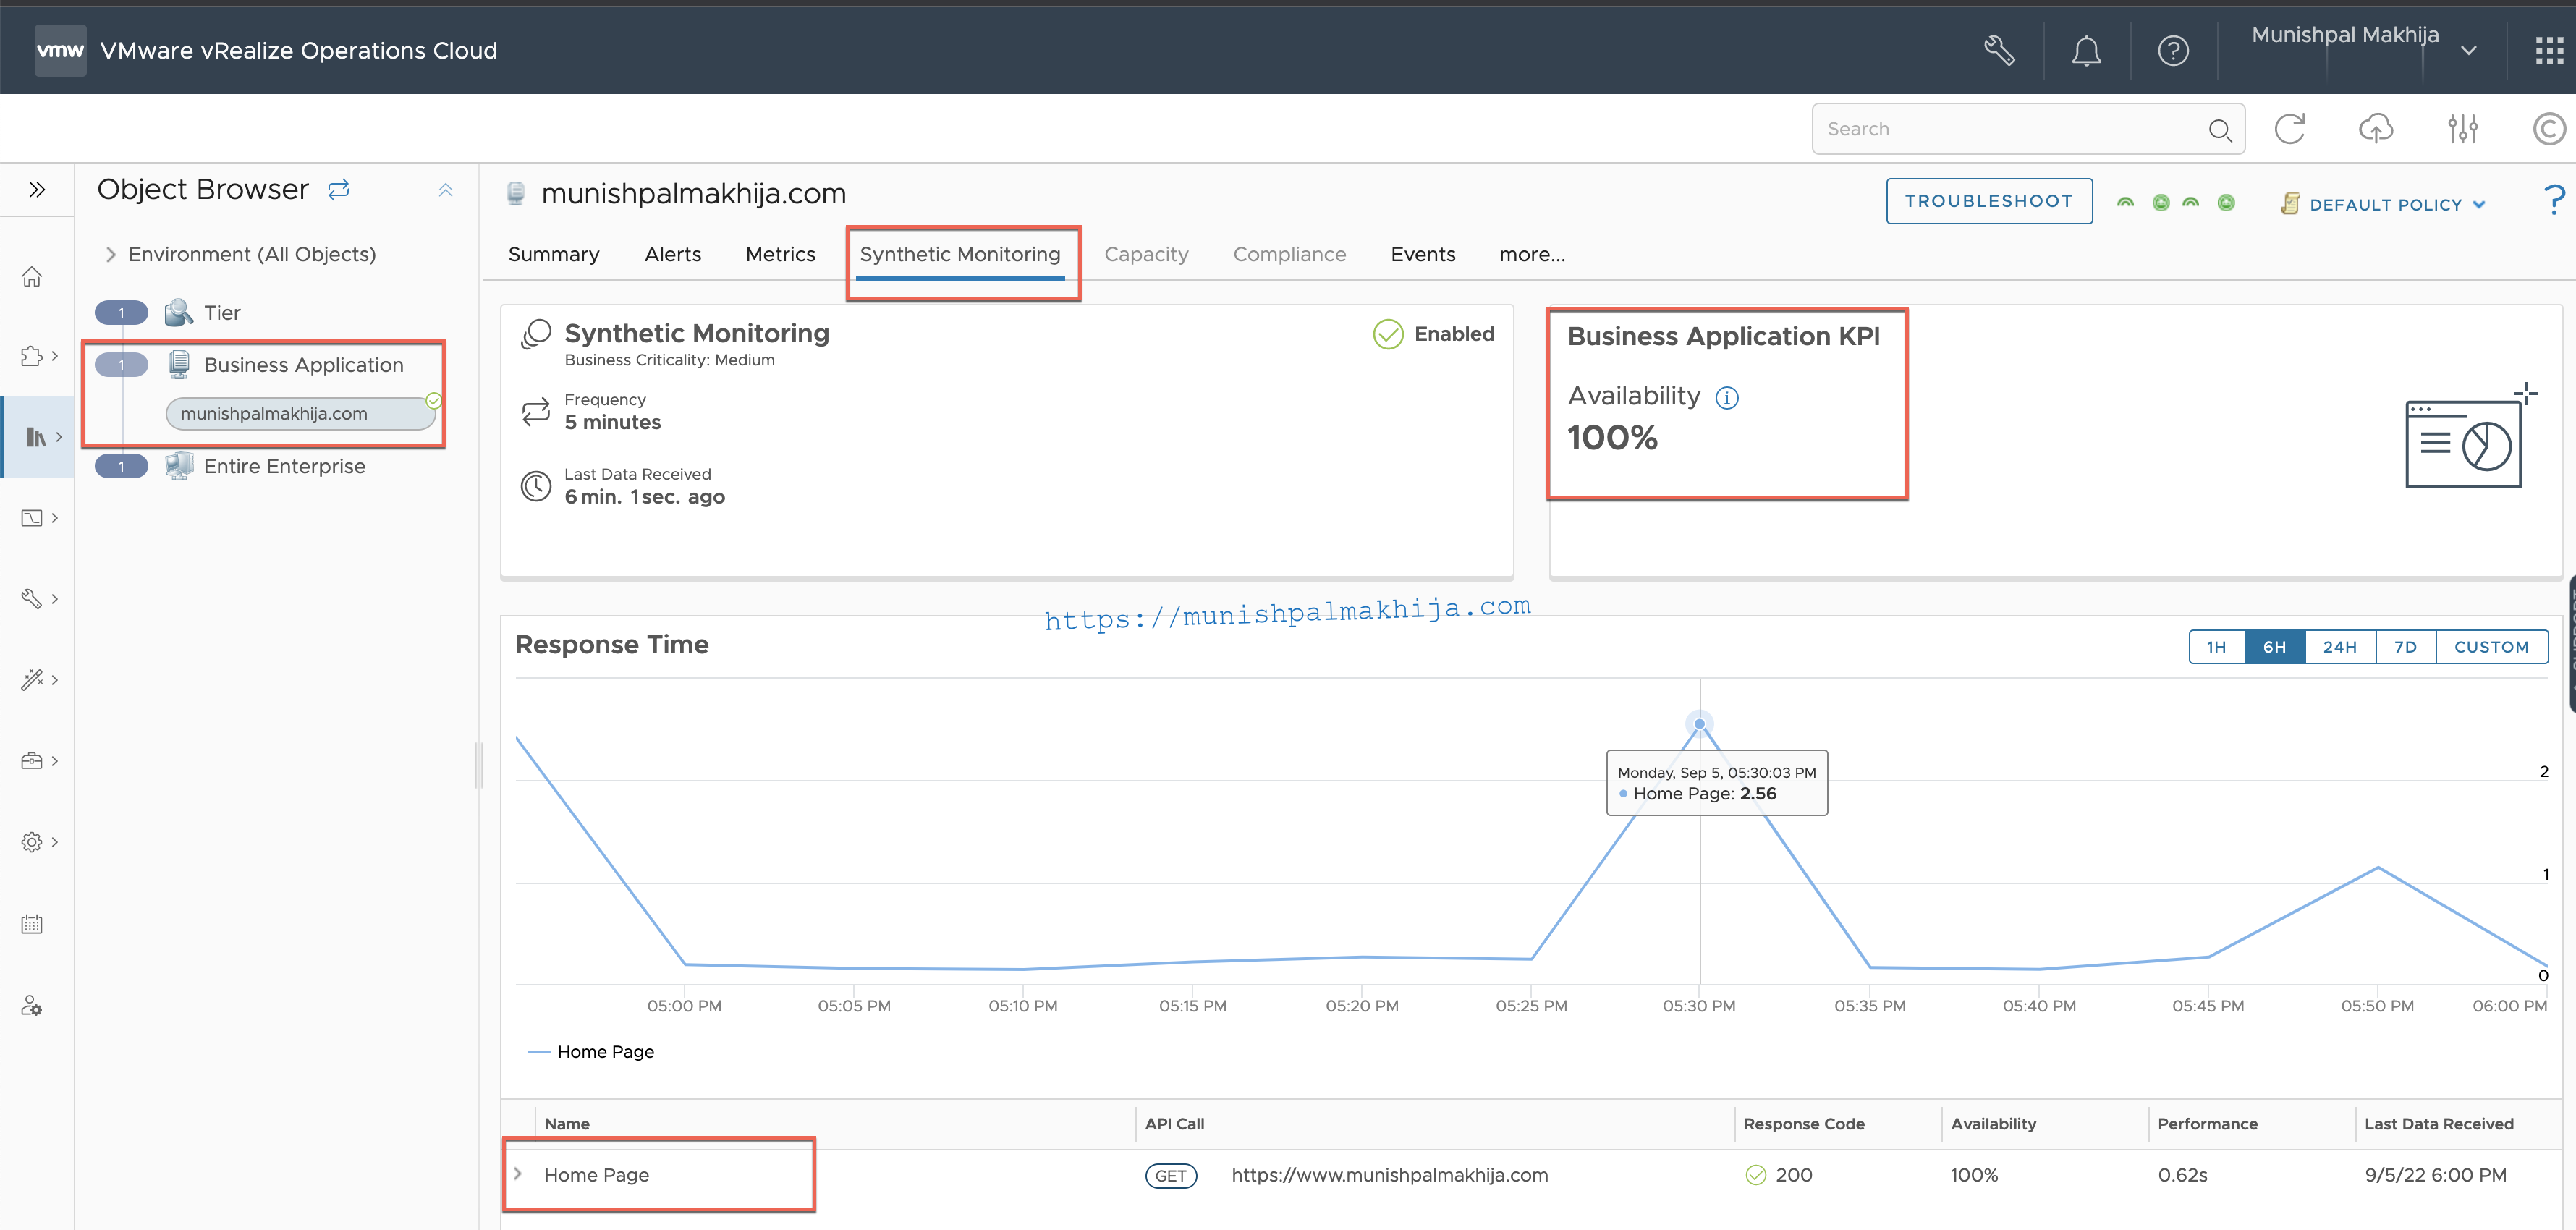This screenshot has height=1230, width=2576.
Task: Set response time range to 6H
Action: pos(2275,647)
